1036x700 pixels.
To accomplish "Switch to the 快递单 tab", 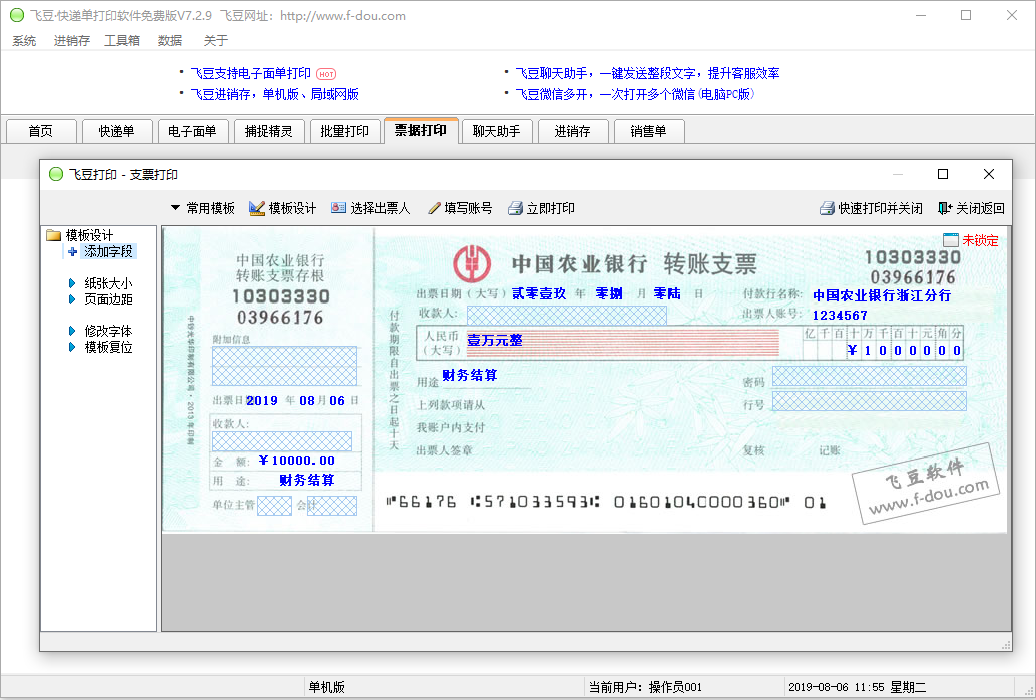I will point(117,132).
